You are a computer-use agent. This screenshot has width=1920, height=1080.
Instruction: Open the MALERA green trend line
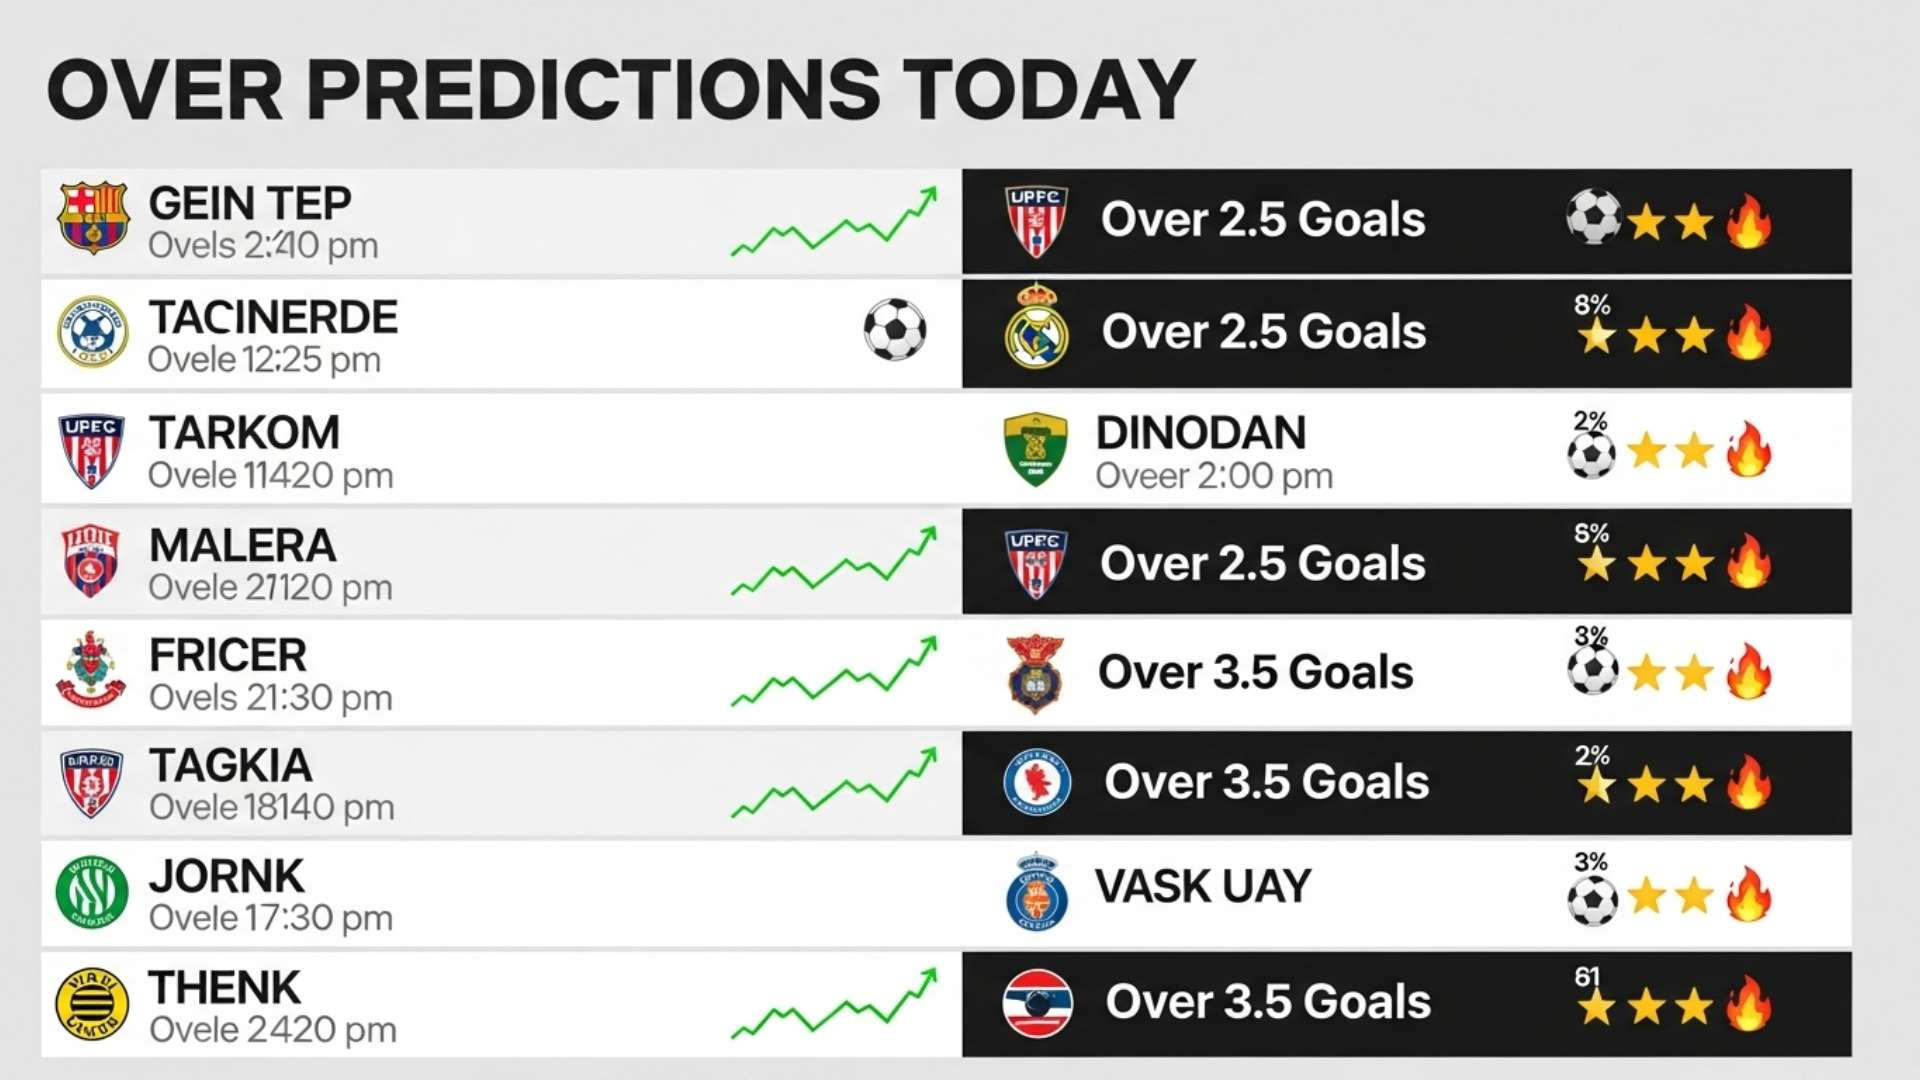pos(835,561)
